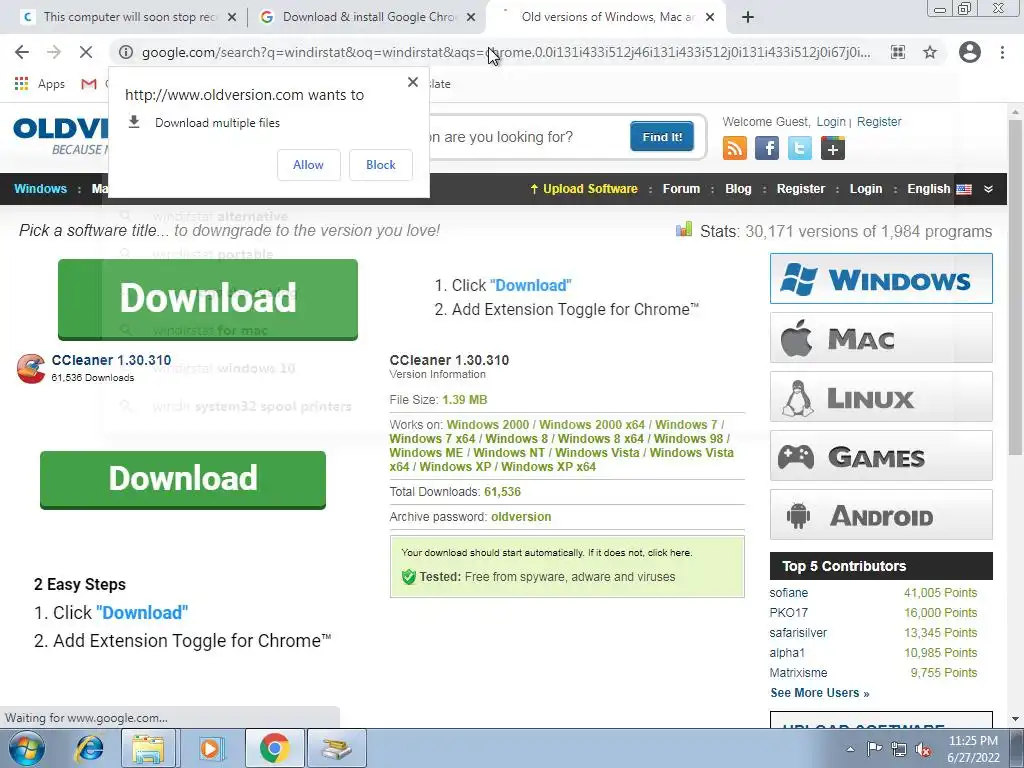Bookmark this page with the star
This screenshot has width=1024, height=768.
pyautogui.click(x=930, y=52)
